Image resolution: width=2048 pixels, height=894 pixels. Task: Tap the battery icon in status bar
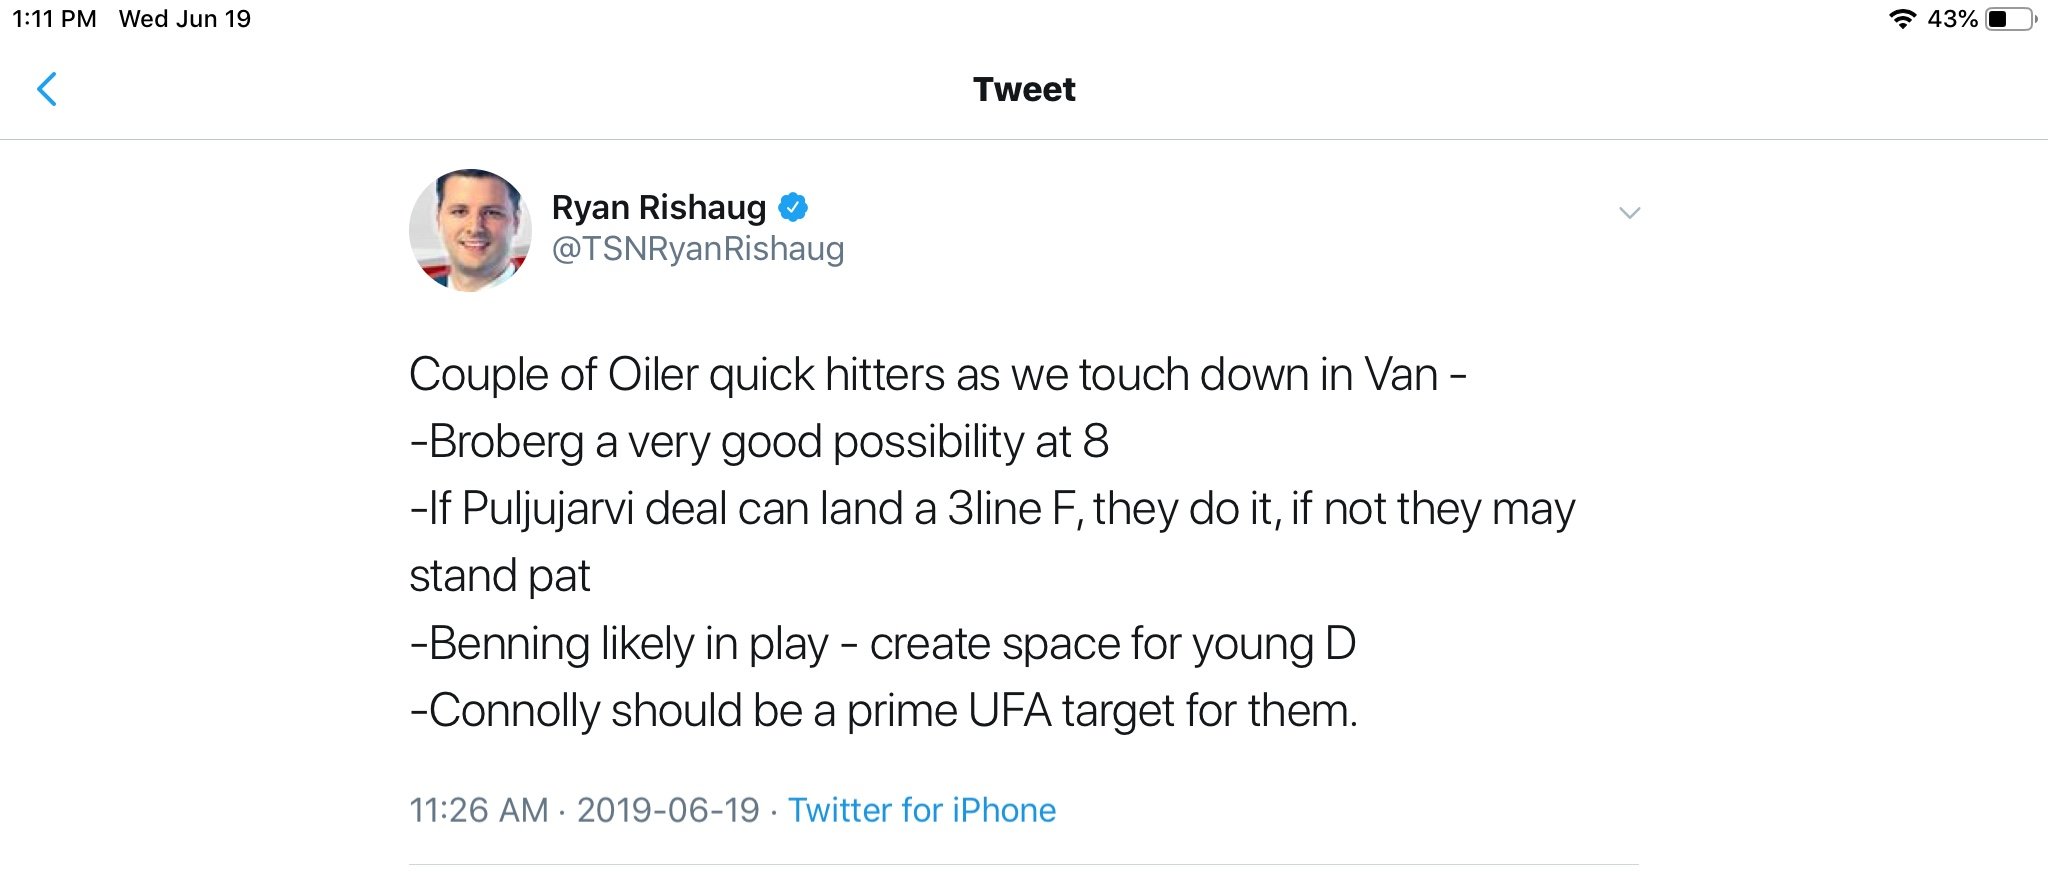point(2010,19)
